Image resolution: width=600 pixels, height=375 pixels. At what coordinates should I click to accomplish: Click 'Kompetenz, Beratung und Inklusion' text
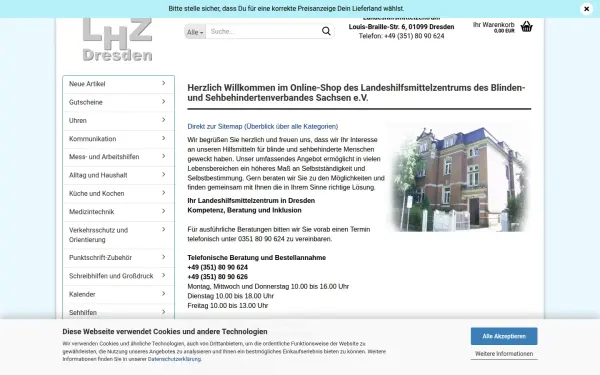pos(245,210)
